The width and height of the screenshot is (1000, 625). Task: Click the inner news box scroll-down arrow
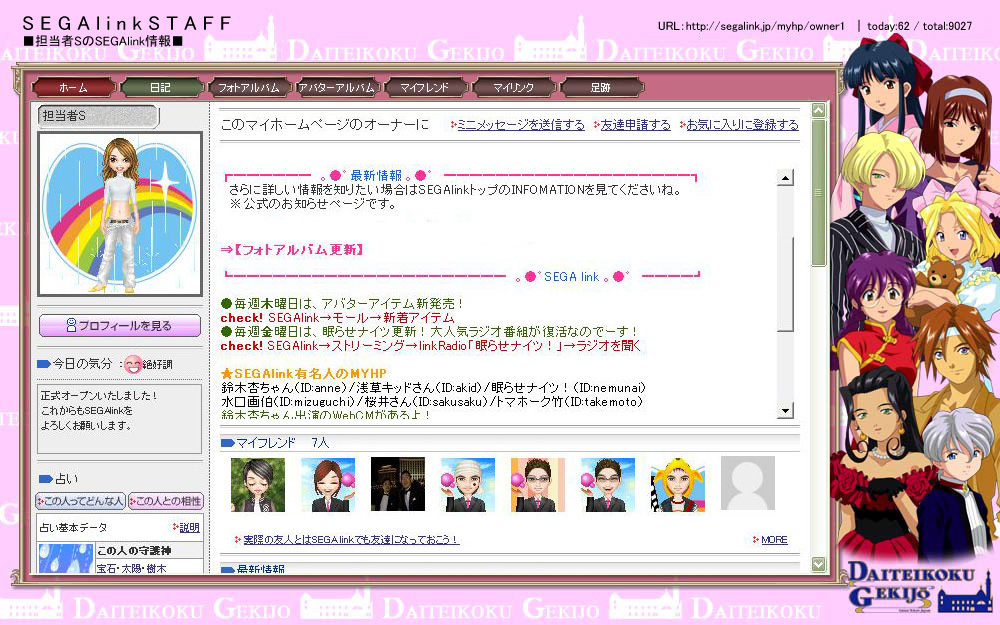pyautogui.click(x=785, y=410)
